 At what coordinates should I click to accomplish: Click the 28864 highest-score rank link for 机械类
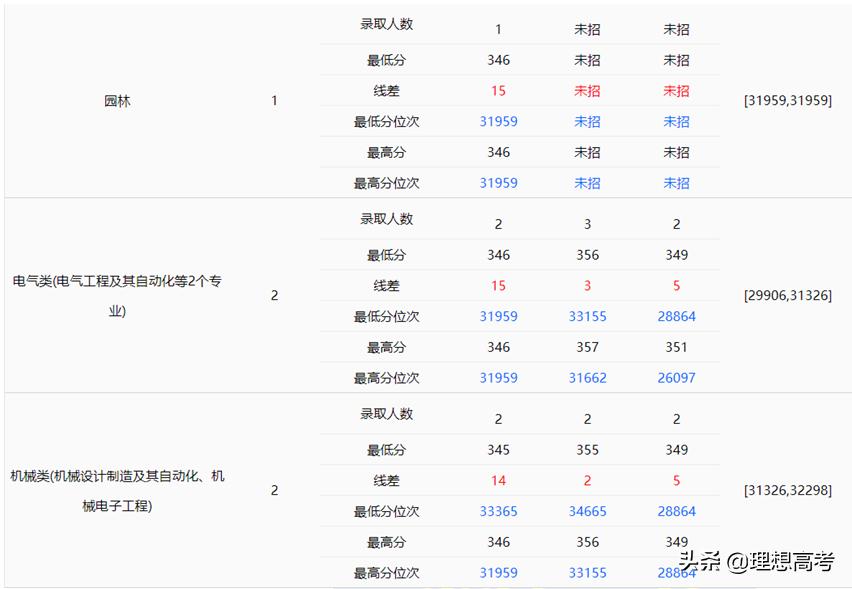pyautogui.click(x=676, y=572)
